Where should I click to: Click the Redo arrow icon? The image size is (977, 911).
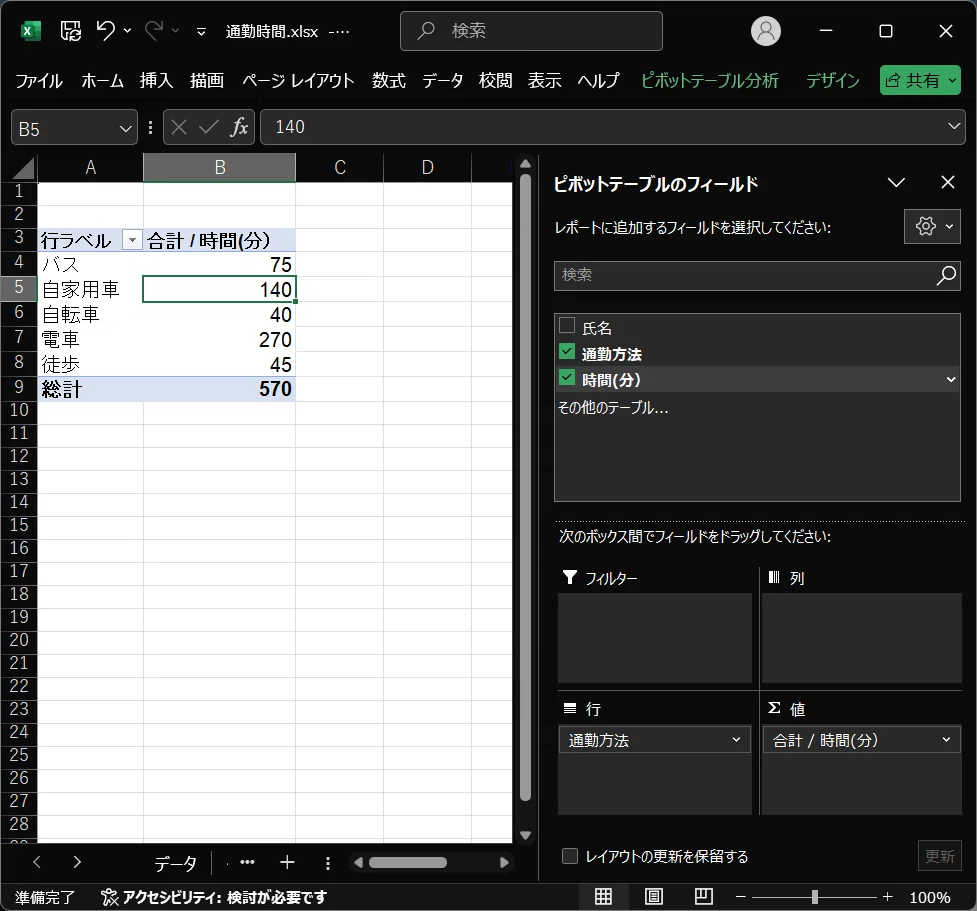(x=153, y=30)
